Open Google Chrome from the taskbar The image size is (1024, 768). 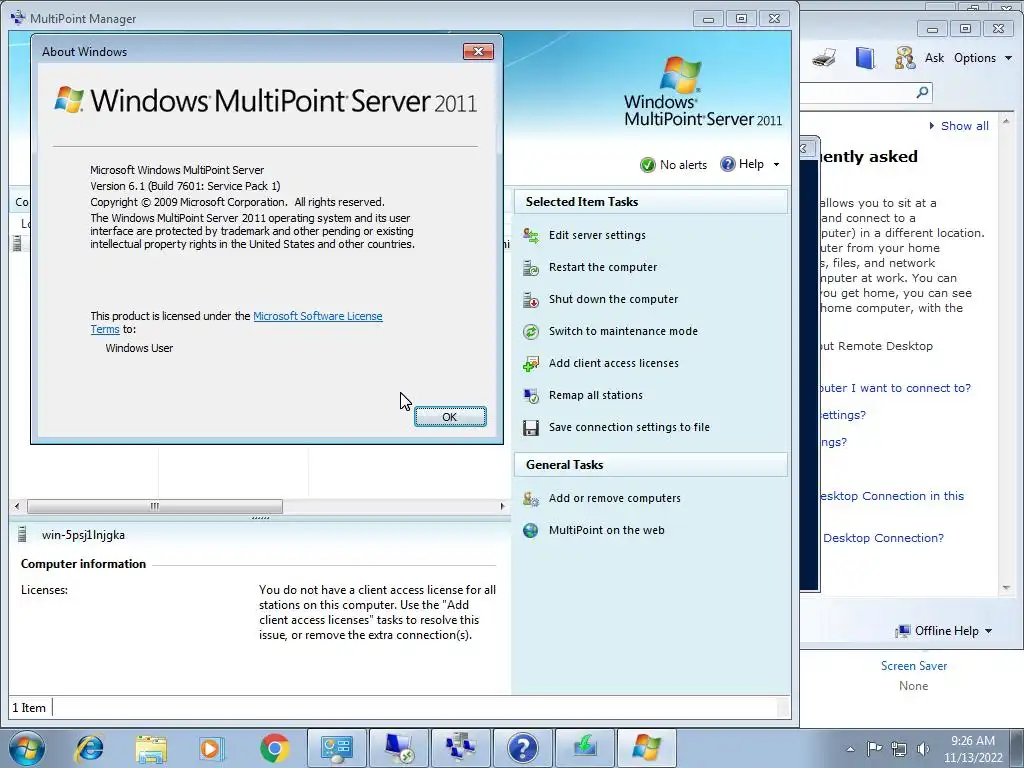click(x=274, y=748)
